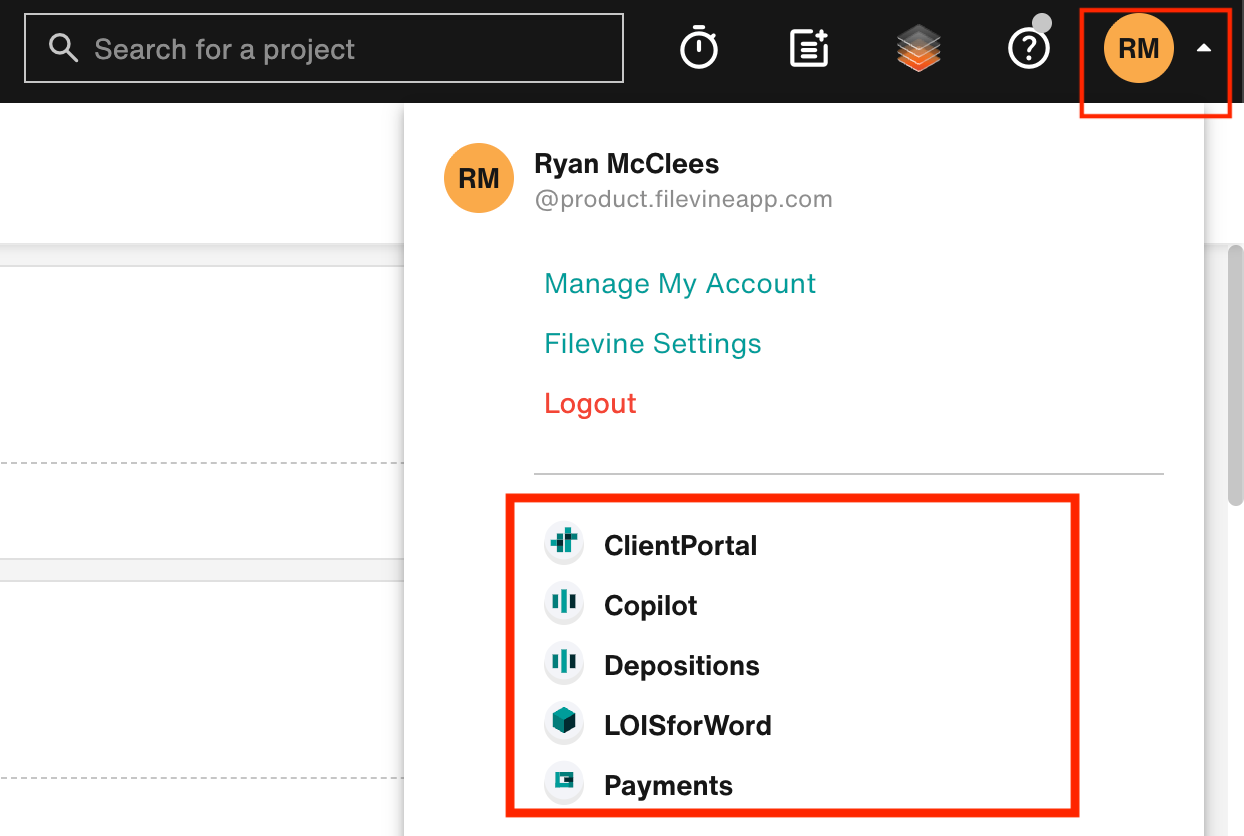
Task: Open LOISforWord menu entry
Action: [688, 725]
